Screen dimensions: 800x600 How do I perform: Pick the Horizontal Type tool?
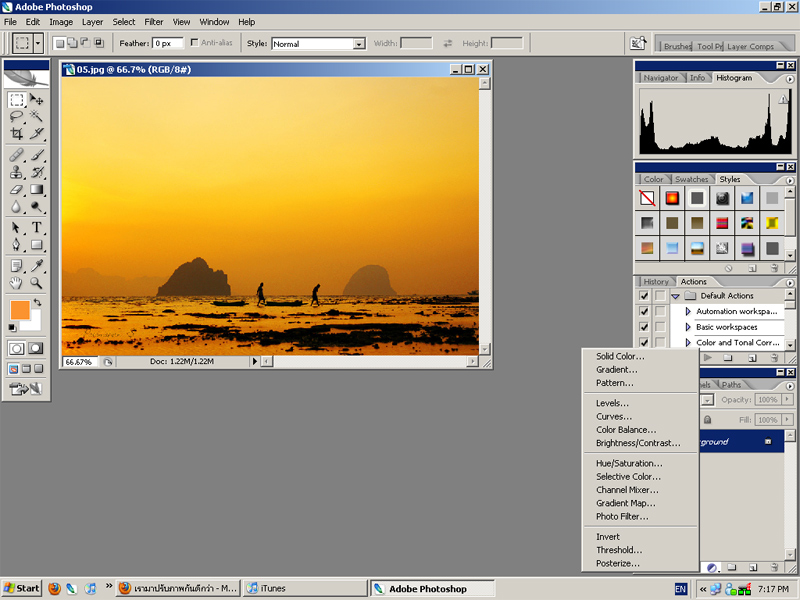tap(37, 227)
